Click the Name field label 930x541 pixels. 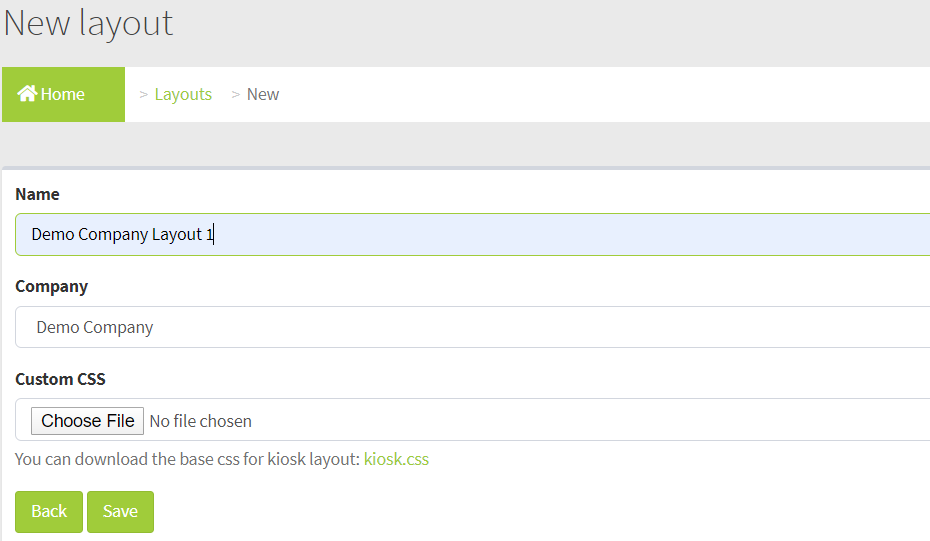pos(37,194)
